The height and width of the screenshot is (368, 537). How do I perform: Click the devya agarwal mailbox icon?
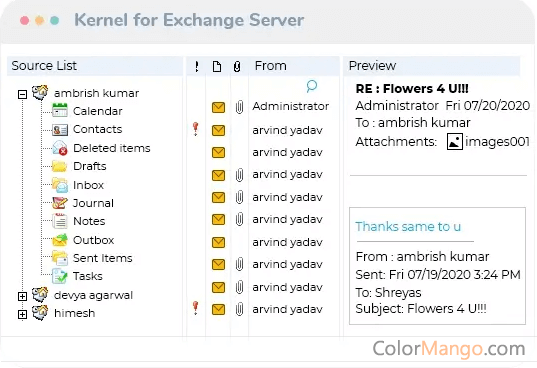click(40, 294)
